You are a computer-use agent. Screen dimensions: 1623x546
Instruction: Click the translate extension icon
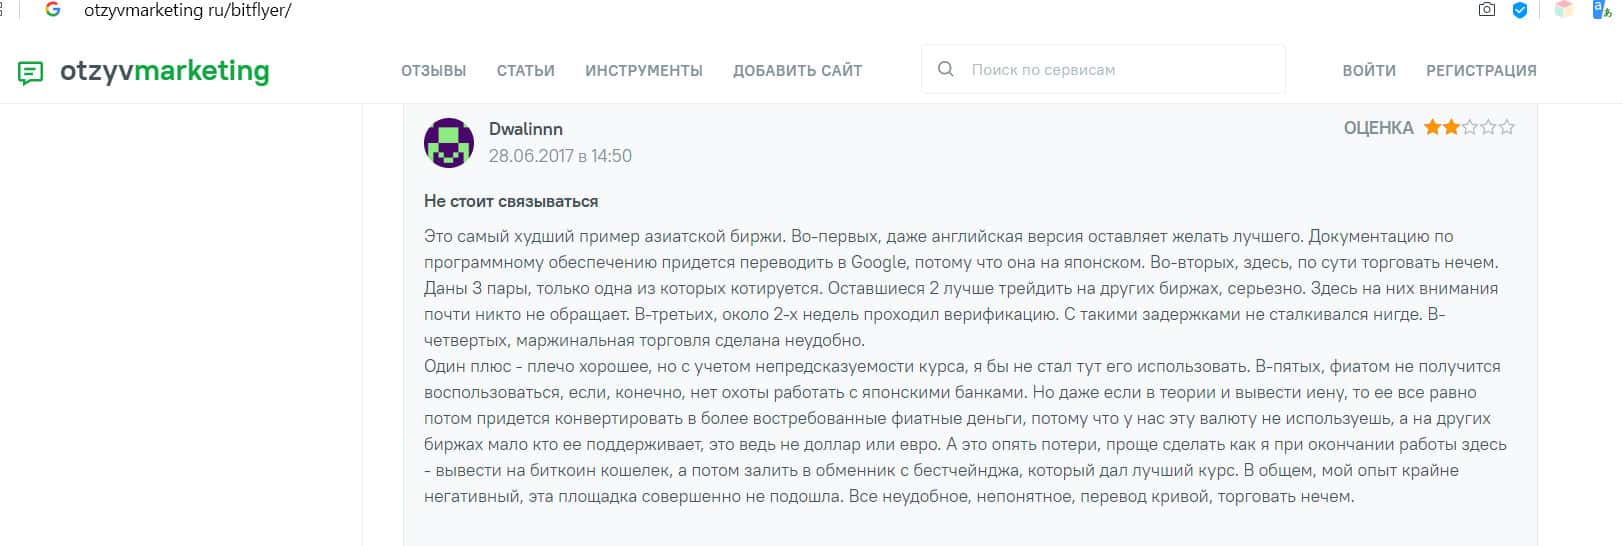pyautogui.click(x=1601, y=10)
